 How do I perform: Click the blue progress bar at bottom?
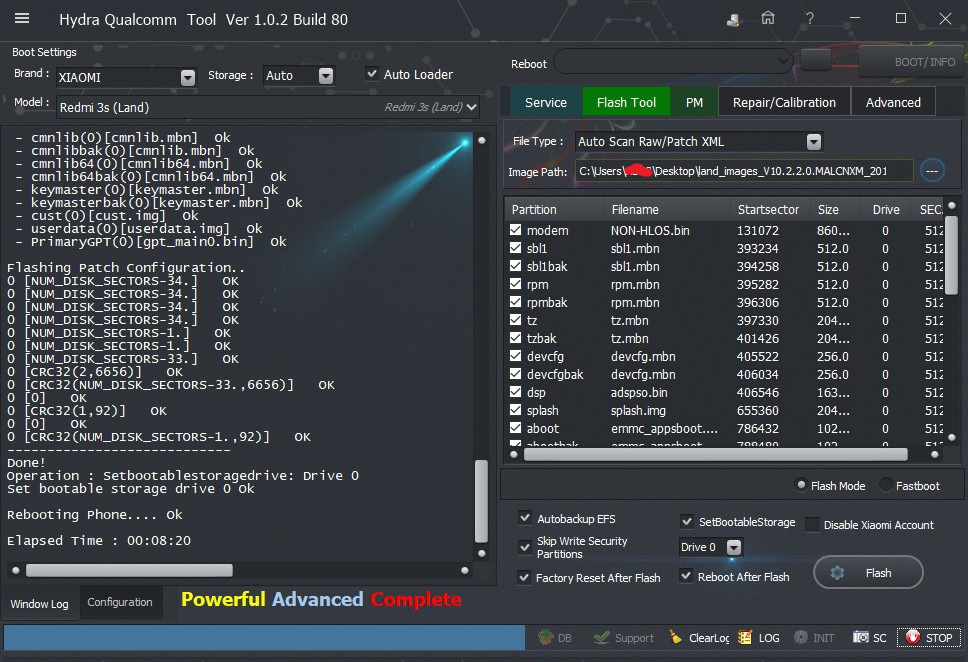tap(265, 637)
